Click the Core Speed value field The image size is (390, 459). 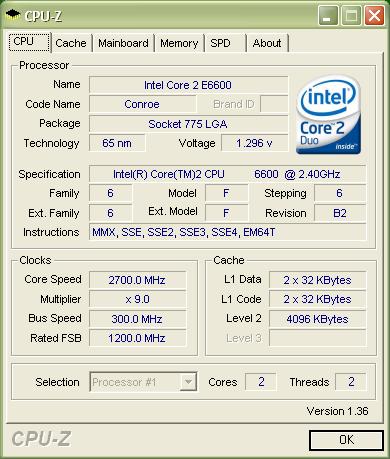pyautogui.click(x=137, y=280)
